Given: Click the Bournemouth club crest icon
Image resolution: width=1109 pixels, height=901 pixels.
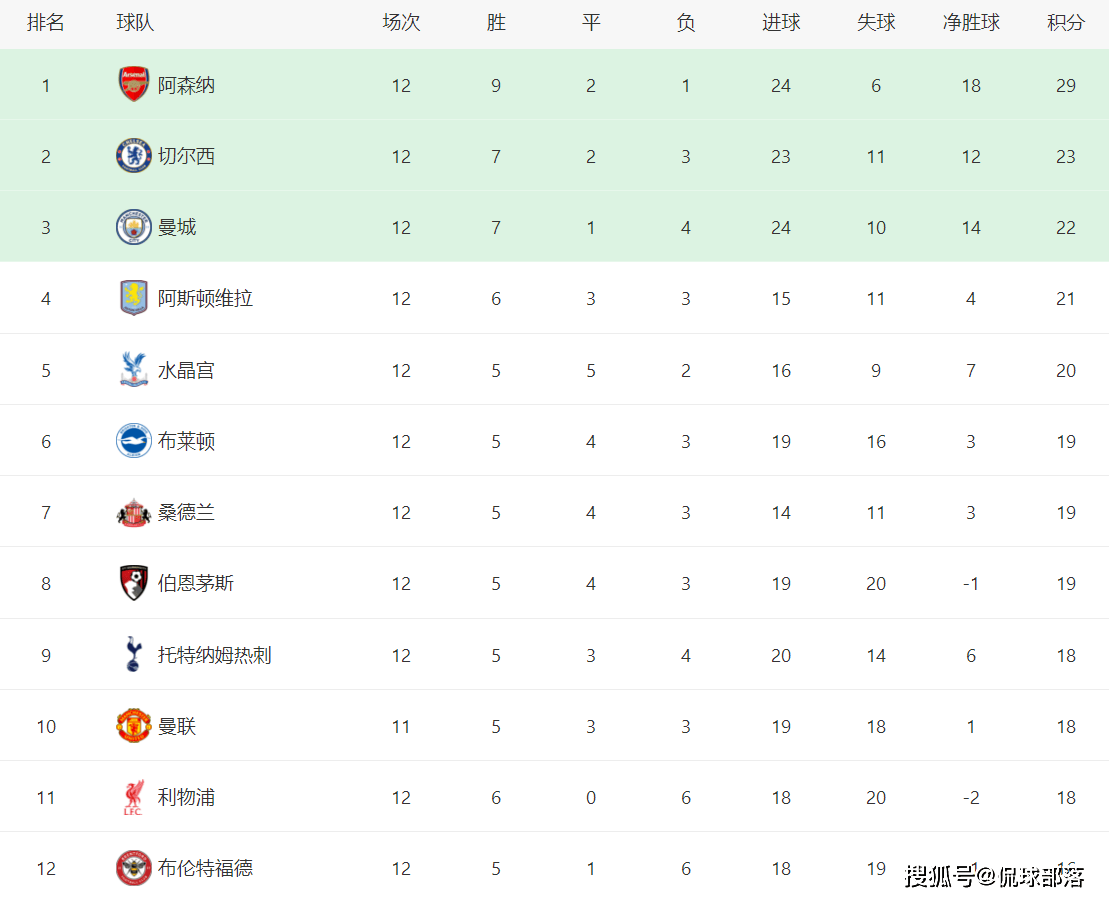Looking at the screenshot, I should pyautogui.click(x=133, y=583).
